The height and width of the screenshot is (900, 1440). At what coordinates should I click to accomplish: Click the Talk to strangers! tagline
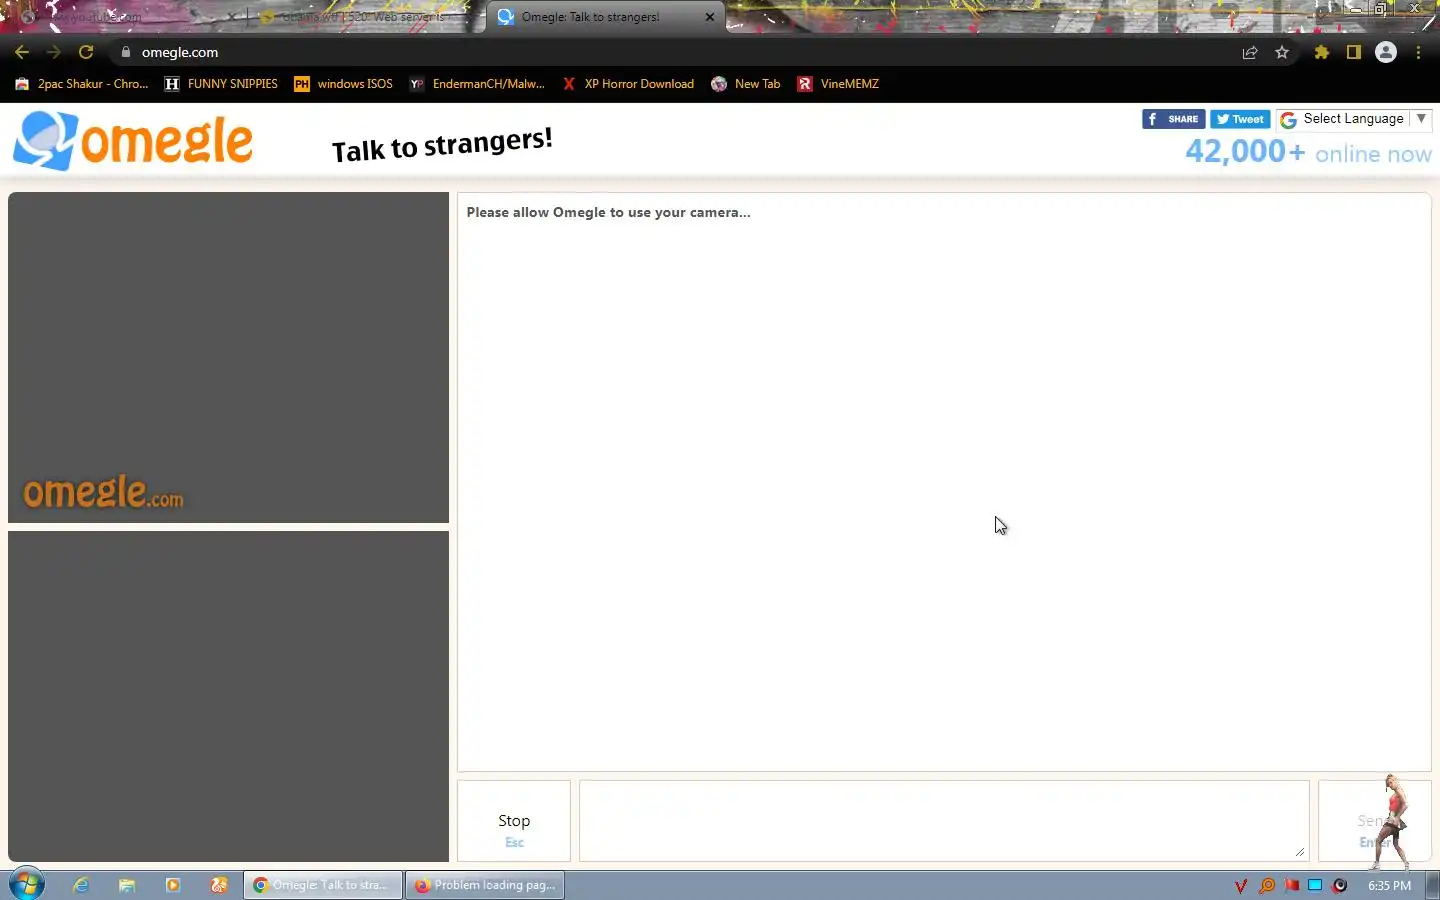click(x=442, y=145)
